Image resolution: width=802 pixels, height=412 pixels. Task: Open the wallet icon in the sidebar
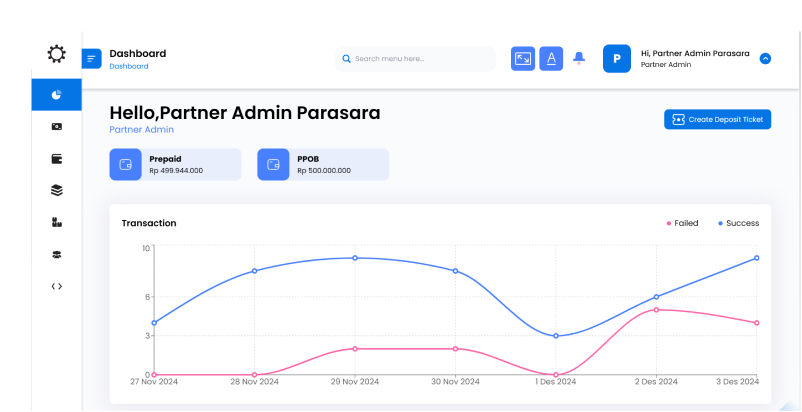(x=57, y=158)
